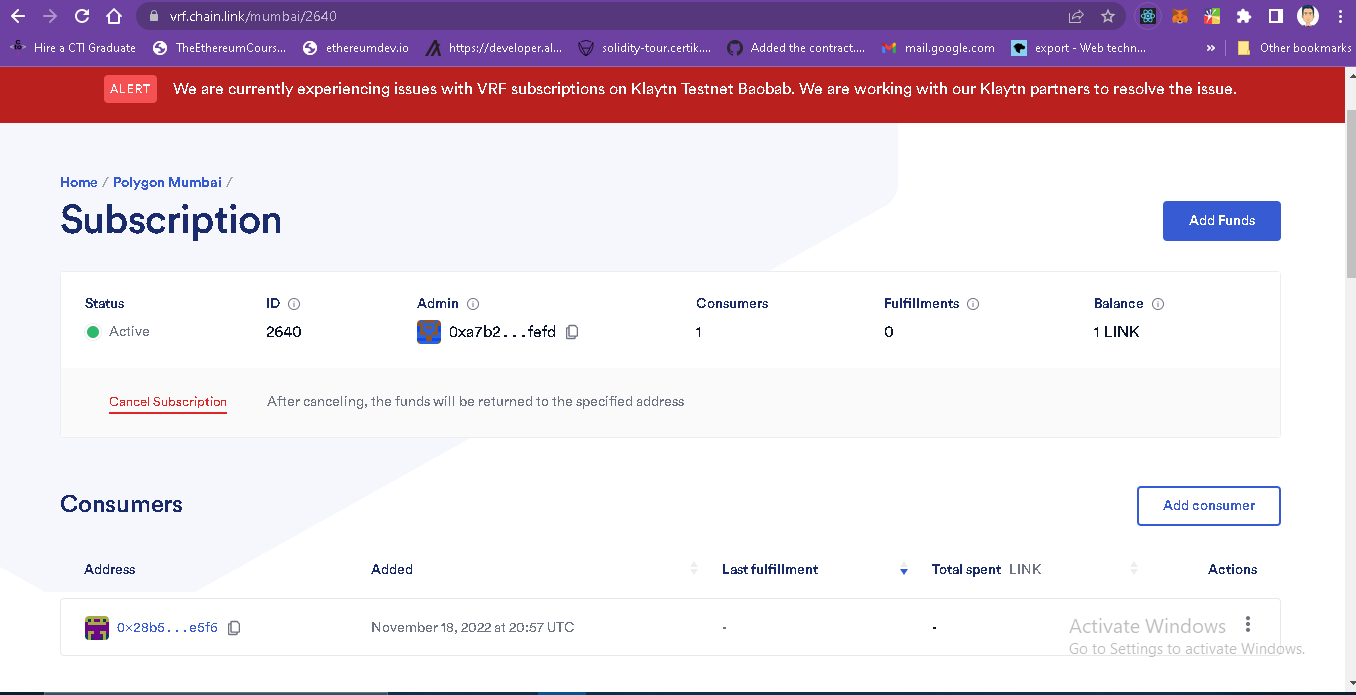This screenshot has width=1356, height=695.
Task: Open the colorful extension next to MetaMask
Action: 1212,16
